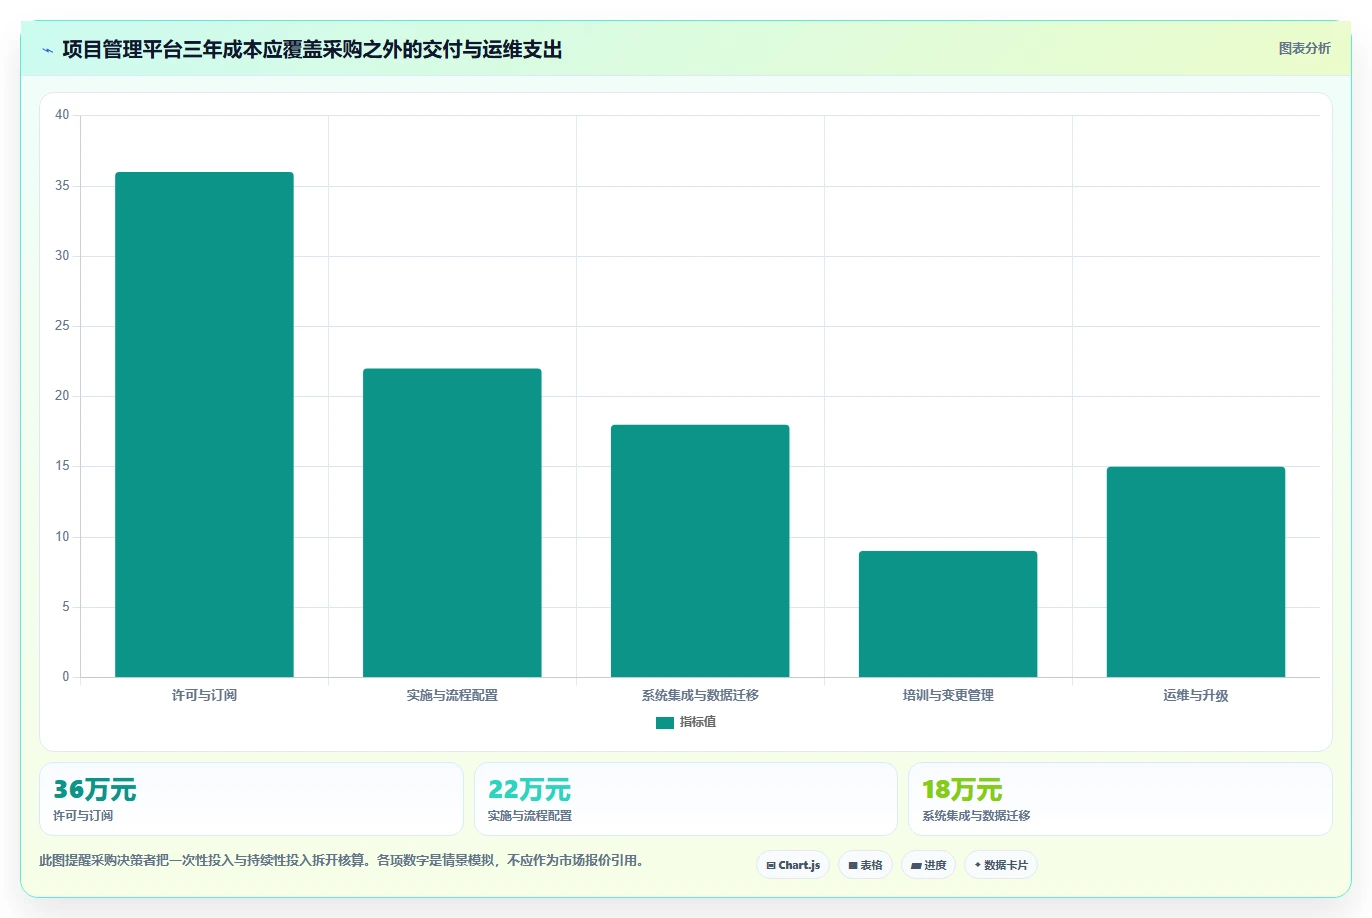This screenshot has width=1372, height=918.
Task: Click the Chart.js tag chip
Action: click(x=793, y=865)
